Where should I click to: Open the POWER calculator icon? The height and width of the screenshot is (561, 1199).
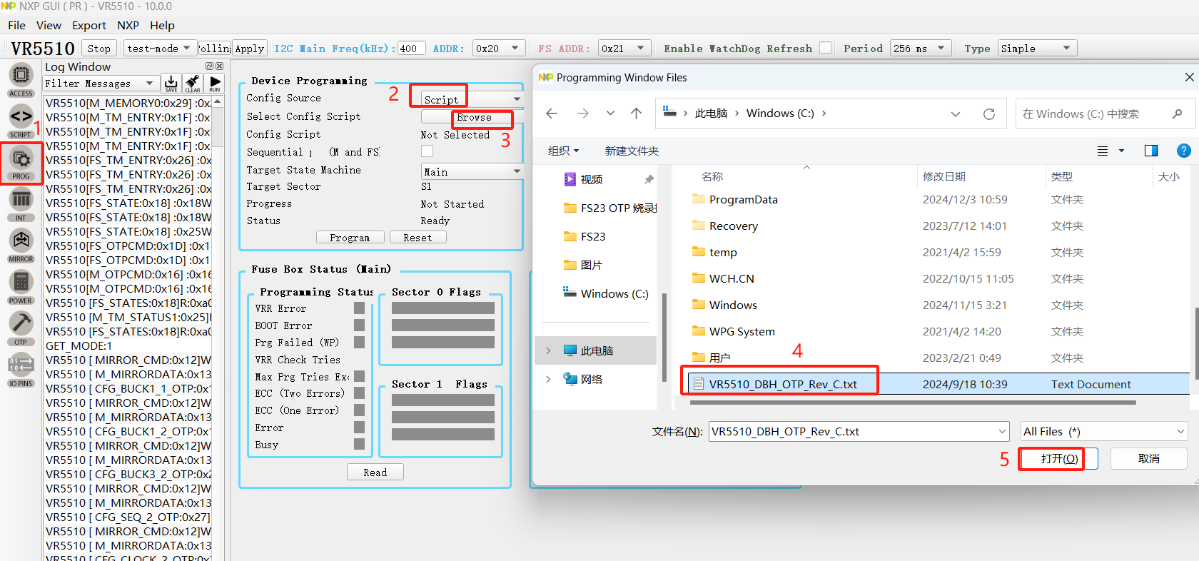click(21, 285)
